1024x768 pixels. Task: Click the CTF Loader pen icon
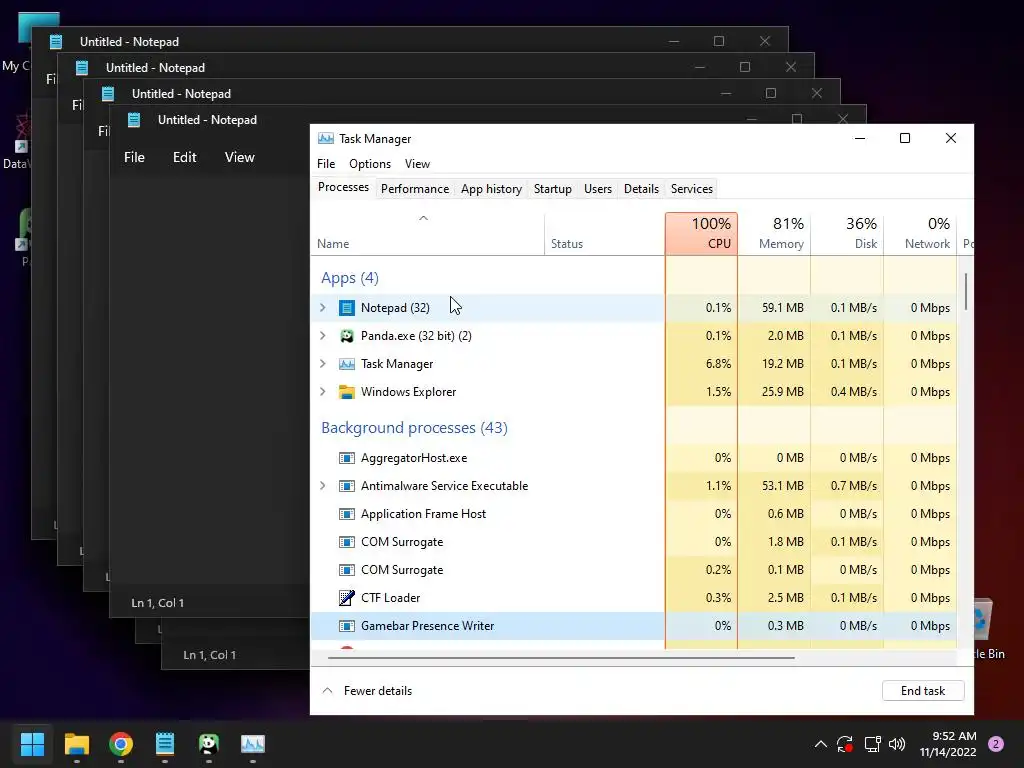[347, 598]
